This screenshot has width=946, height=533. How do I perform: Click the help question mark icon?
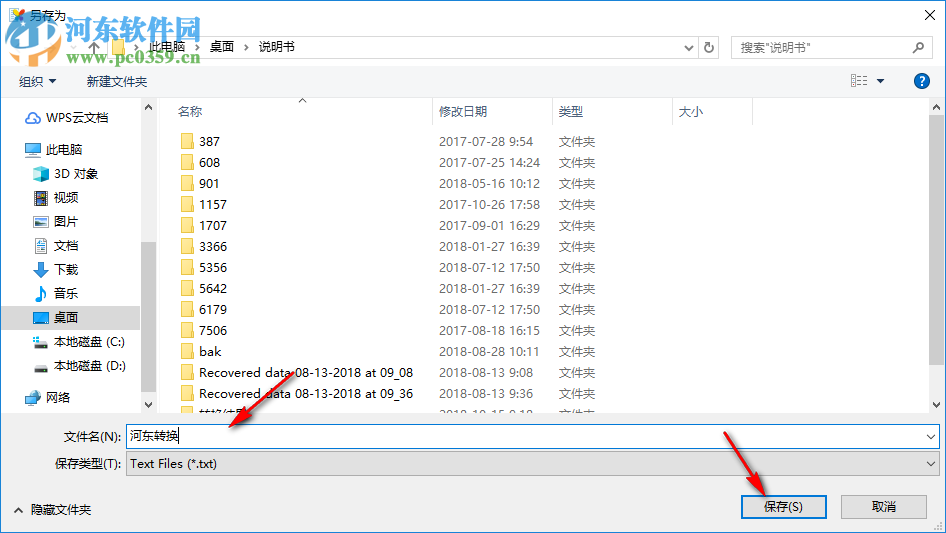pyautogui.click(x=921, y=81)
